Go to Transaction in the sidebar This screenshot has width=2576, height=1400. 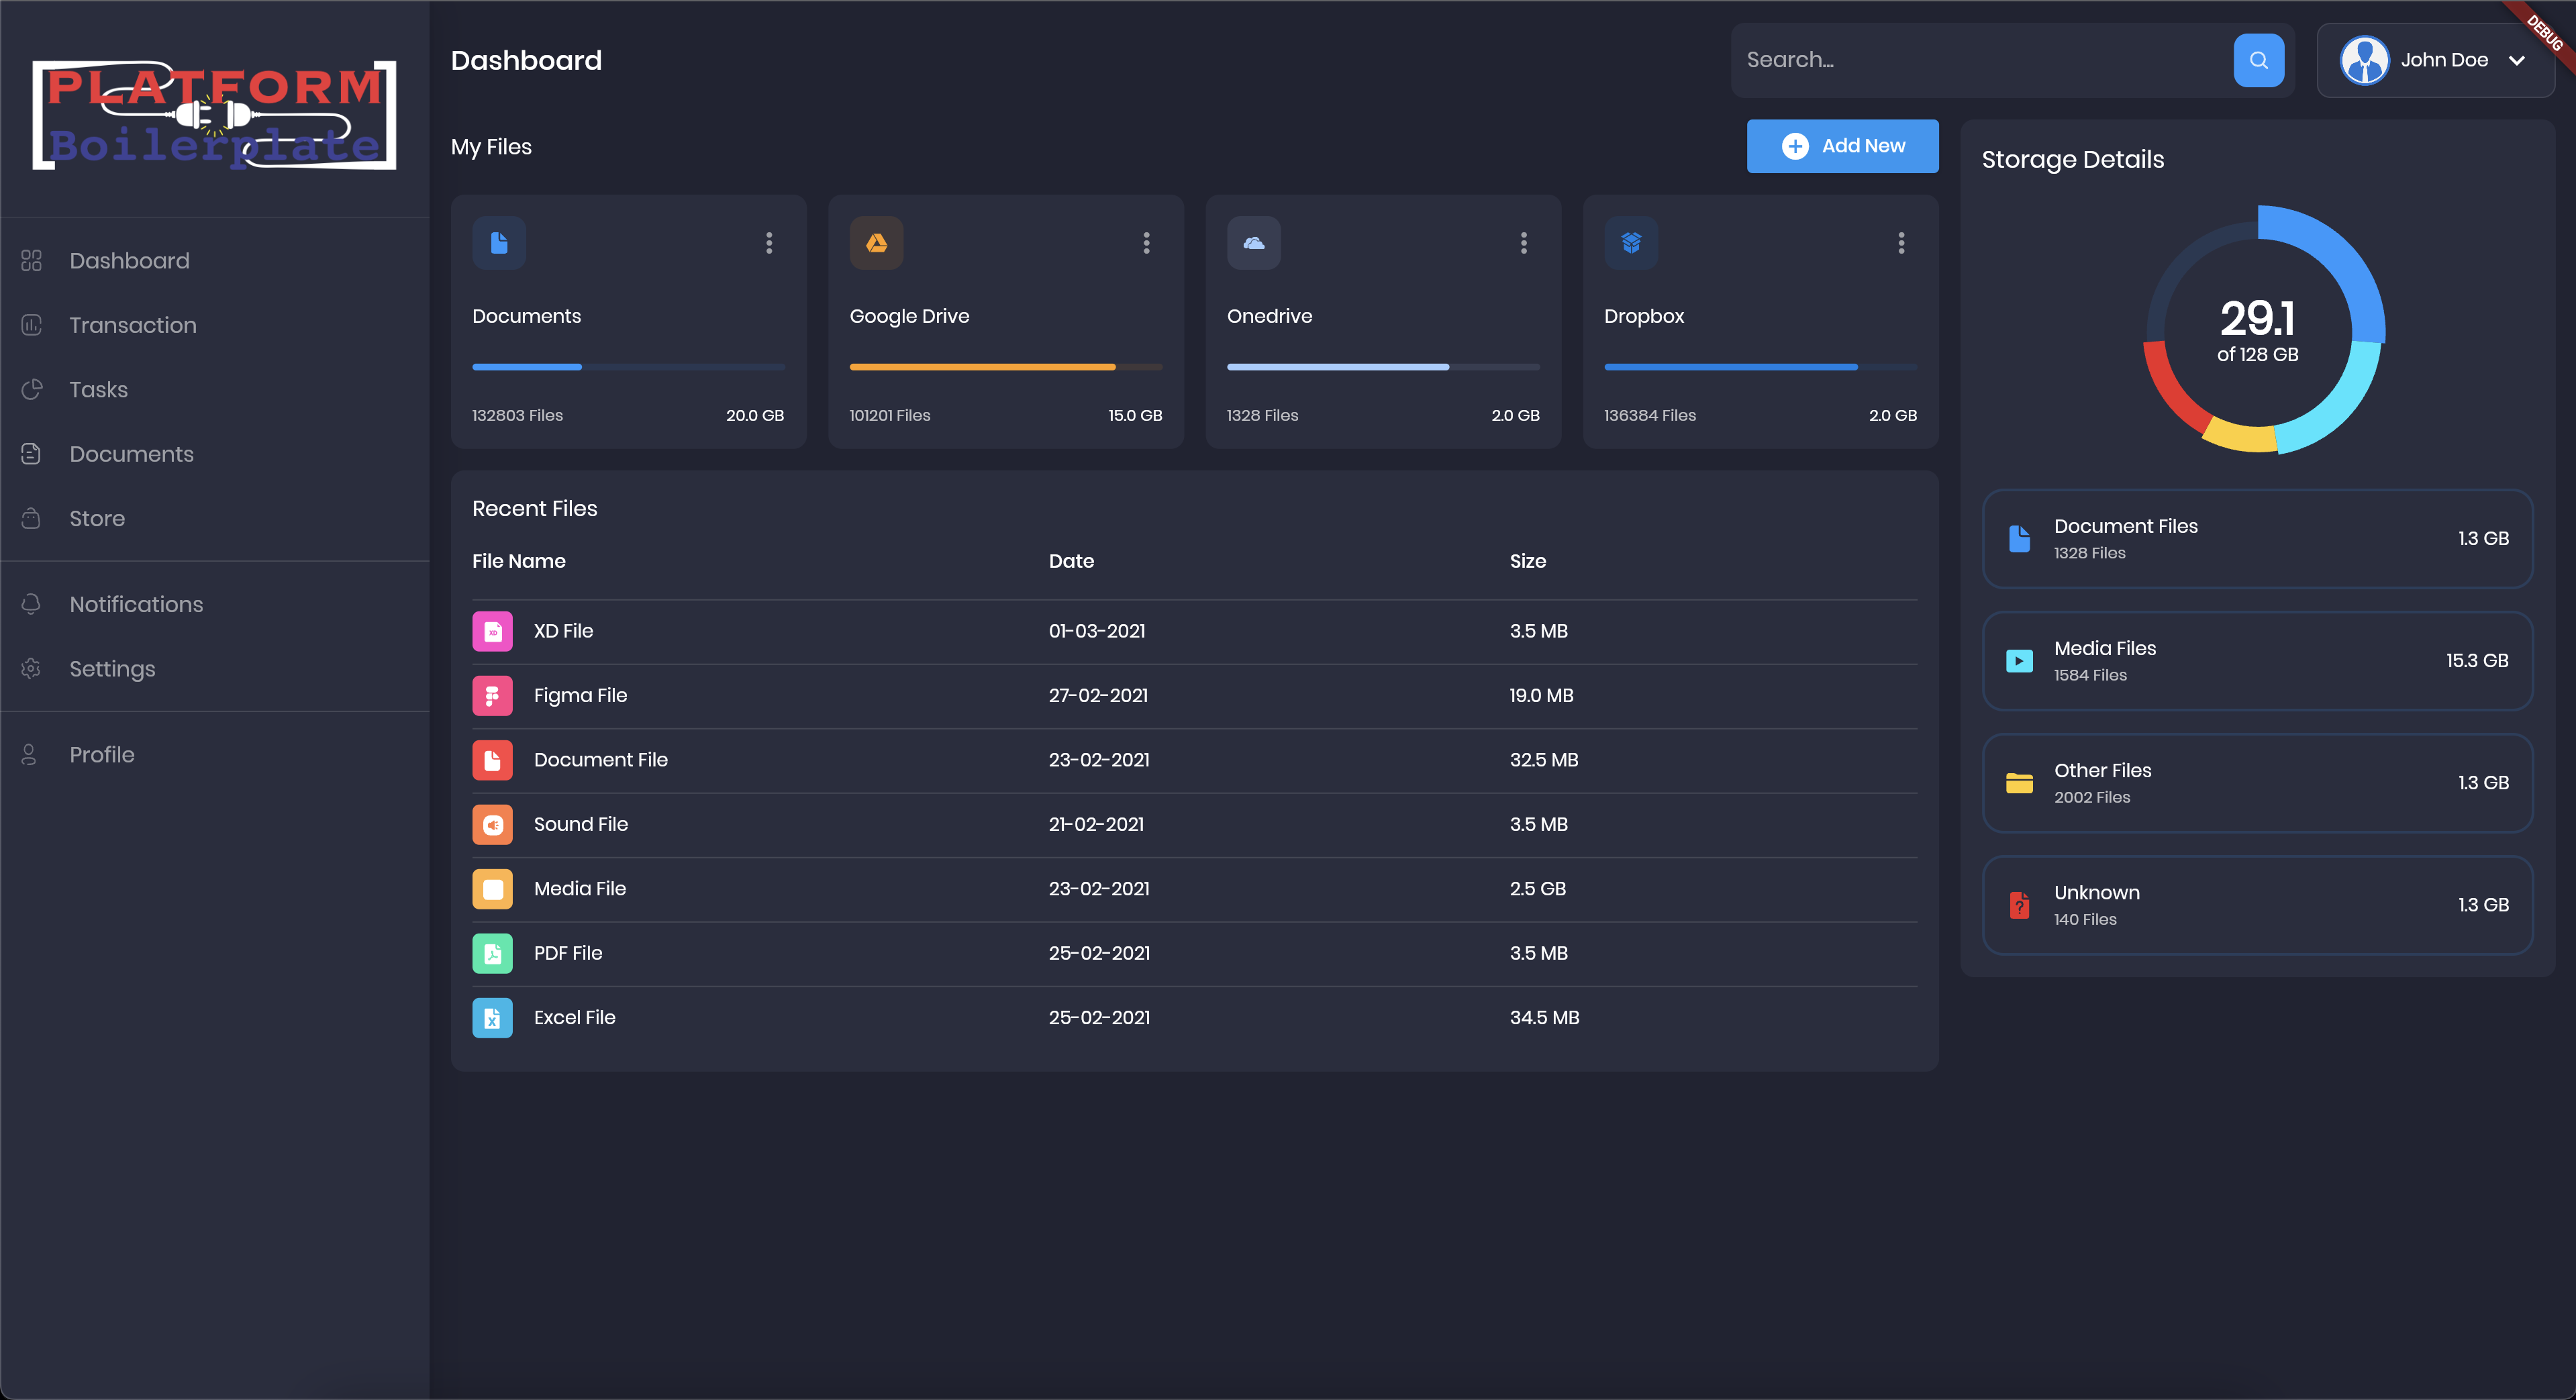[133, 325]
